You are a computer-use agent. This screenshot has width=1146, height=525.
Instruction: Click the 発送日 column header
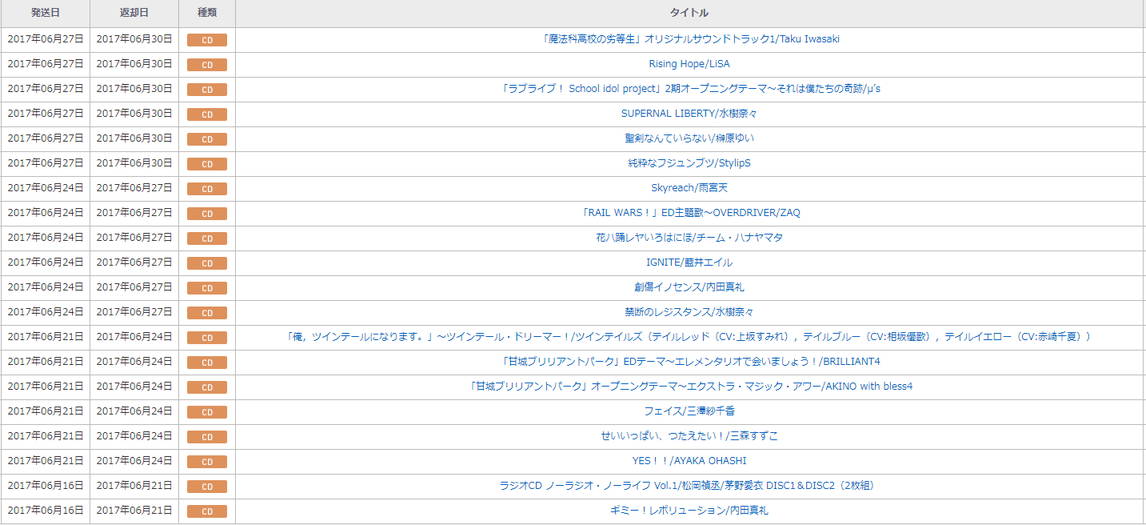click(45, 13)
